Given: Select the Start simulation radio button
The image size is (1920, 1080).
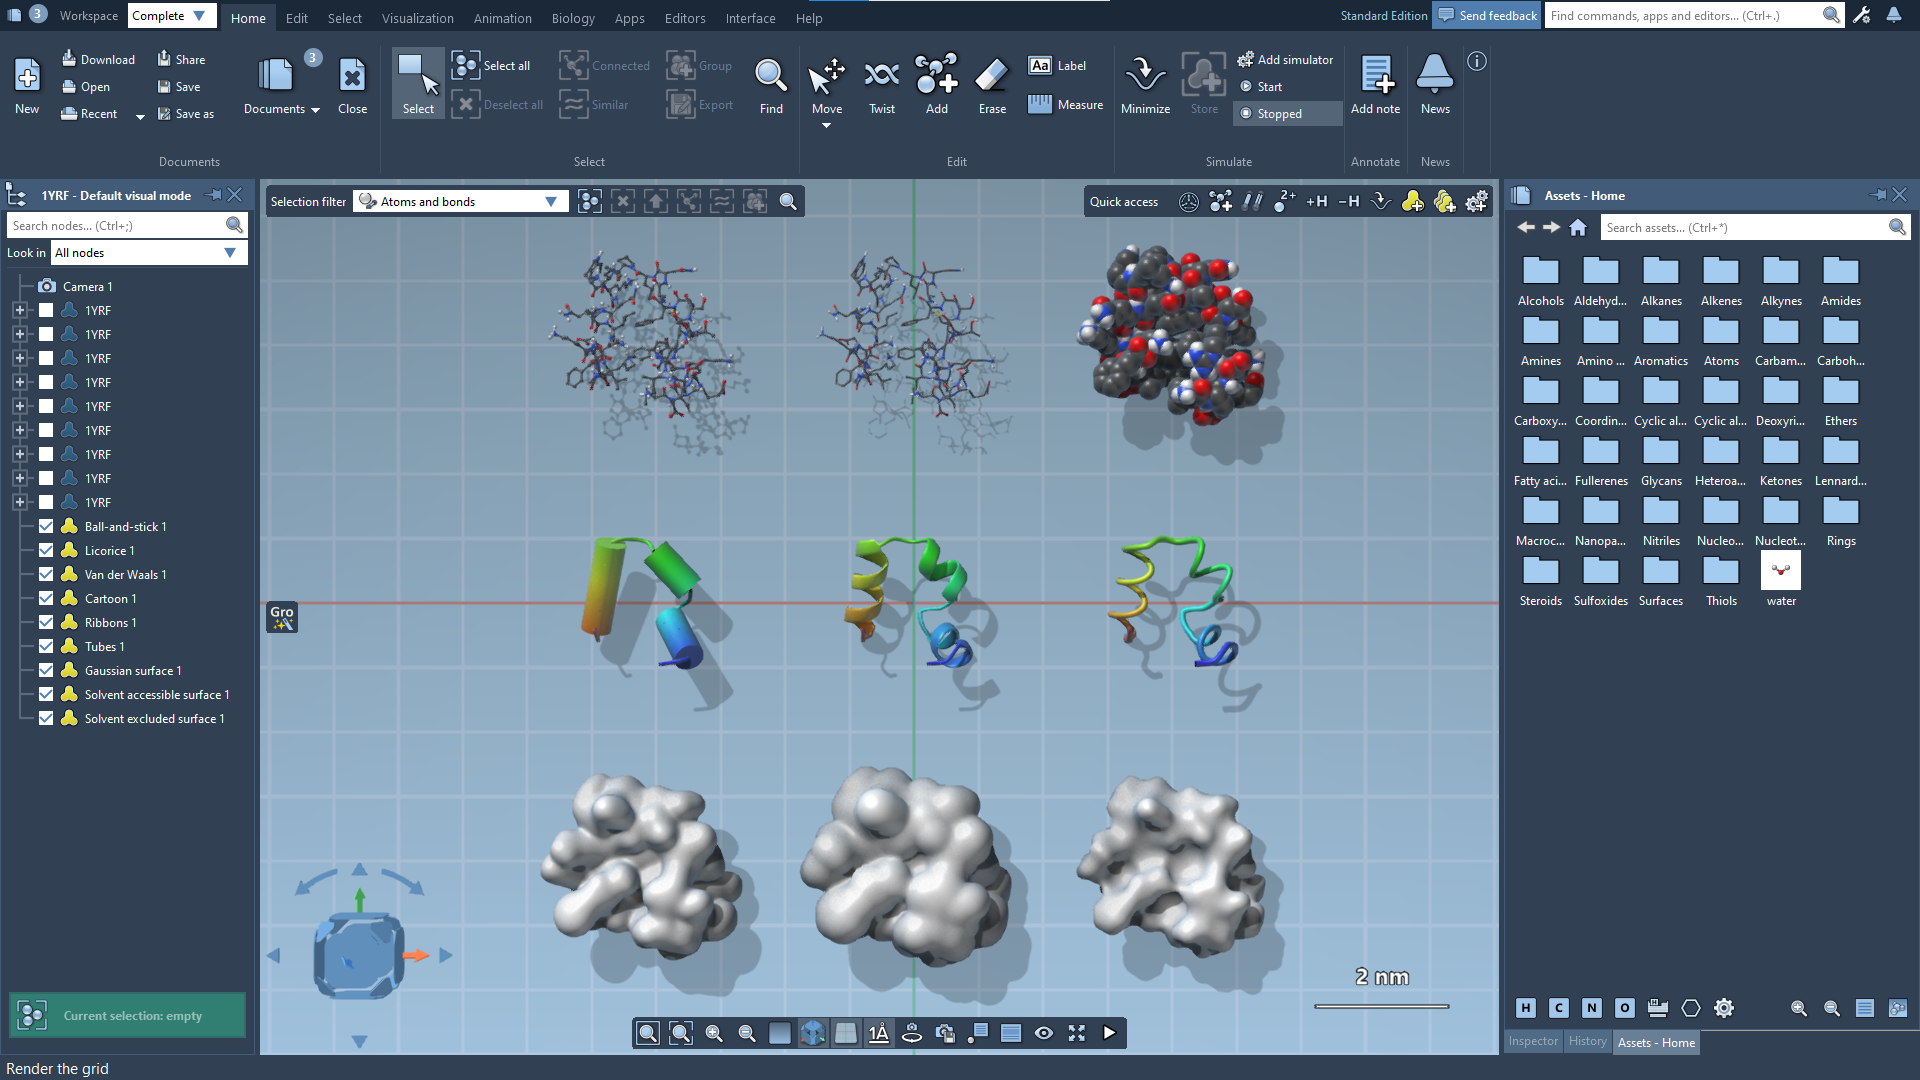Looking at the screenshot, I should pos(1246,87).
